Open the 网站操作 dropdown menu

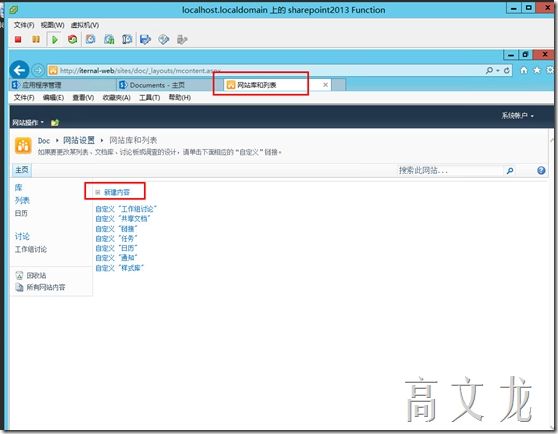(28, 123)
